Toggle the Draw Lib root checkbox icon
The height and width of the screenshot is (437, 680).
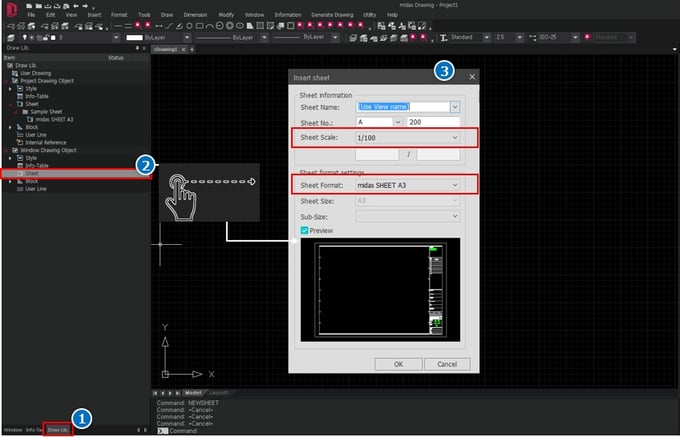[x=11, y=65]
